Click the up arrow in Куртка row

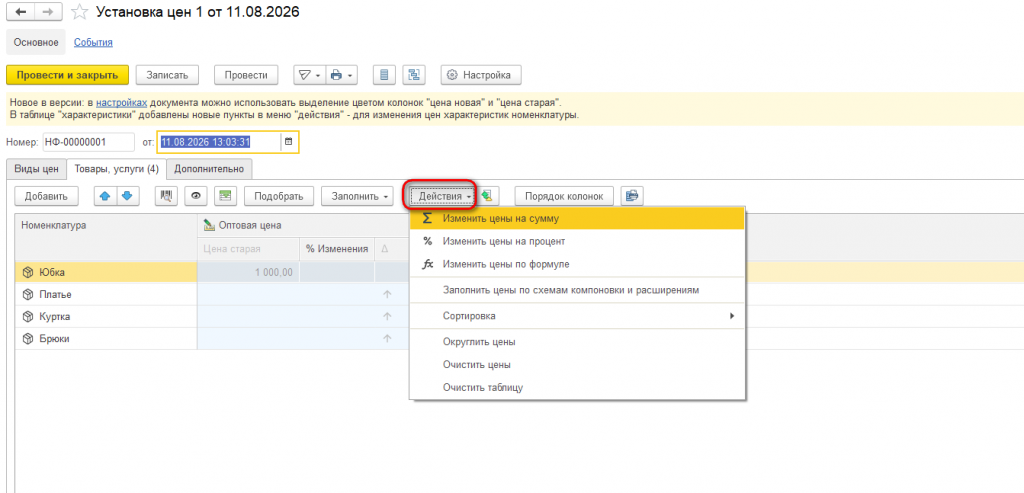point(387,317)
